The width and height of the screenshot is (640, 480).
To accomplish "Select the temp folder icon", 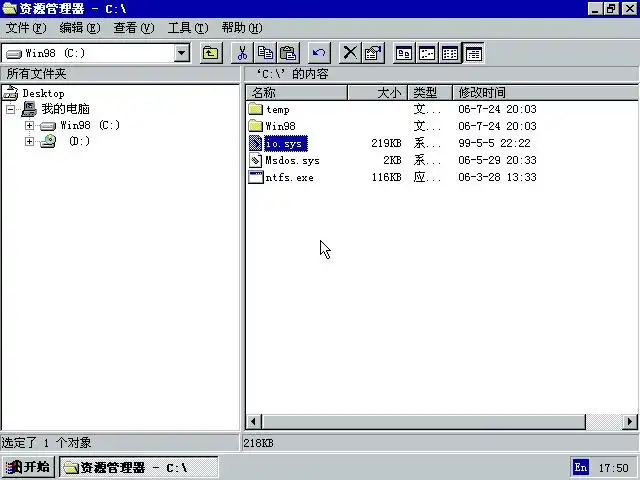I will [x=256, y=109].
